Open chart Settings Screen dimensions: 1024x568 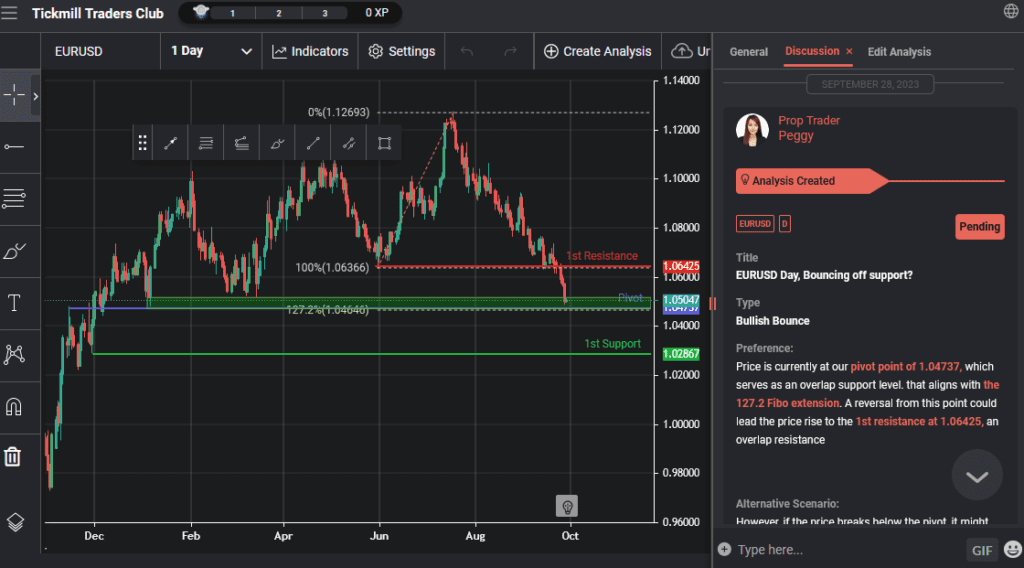pos(402,51)
